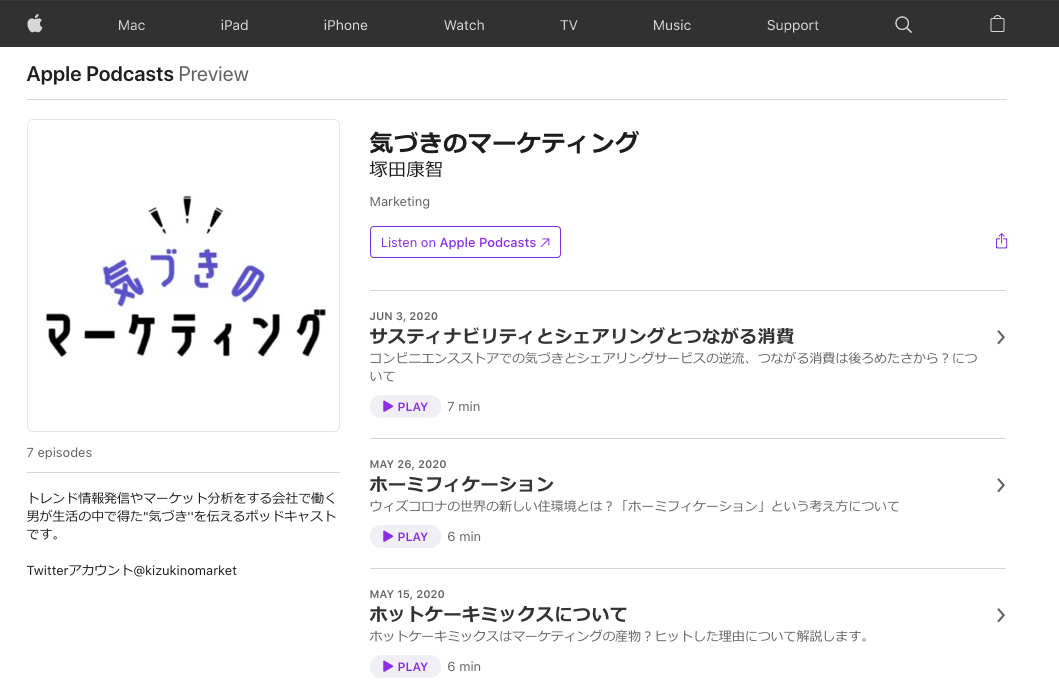
Task: Click description starting ホットケーキミックスはマーケティング
Action: tap(619, 636)
